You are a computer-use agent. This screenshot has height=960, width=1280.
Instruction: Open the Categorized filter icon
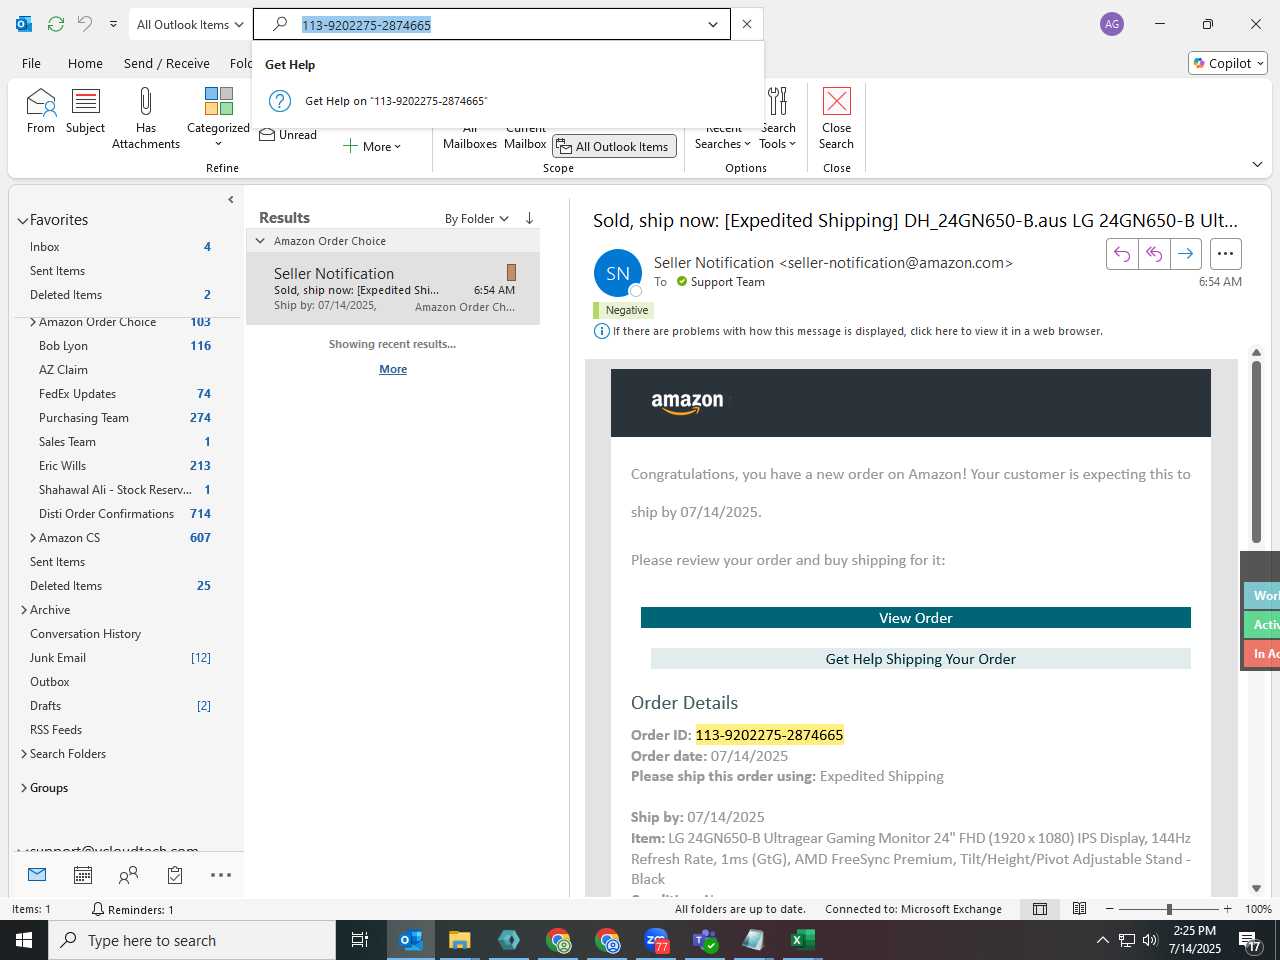coord(218,118)
